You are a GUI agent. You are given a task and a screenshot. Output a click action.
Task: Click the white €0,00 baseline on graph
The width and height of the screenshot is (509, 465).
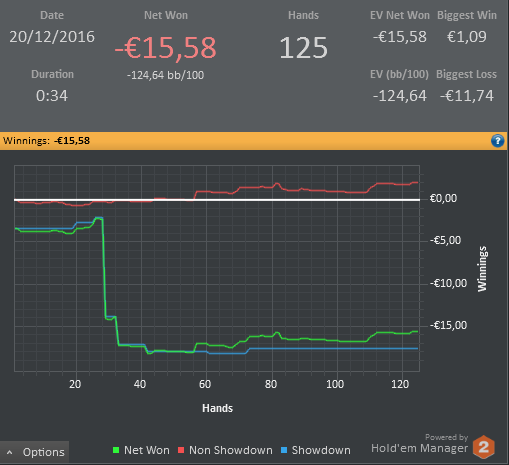pyautogui.click(x=217, y=200)
